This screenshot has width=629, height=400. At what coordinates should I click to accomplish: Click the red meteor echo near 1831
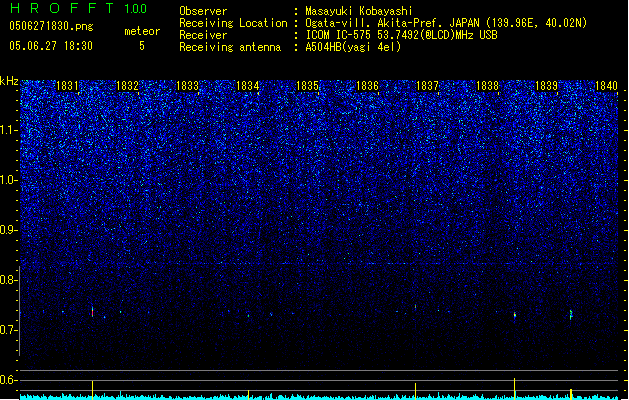point(93,312)
